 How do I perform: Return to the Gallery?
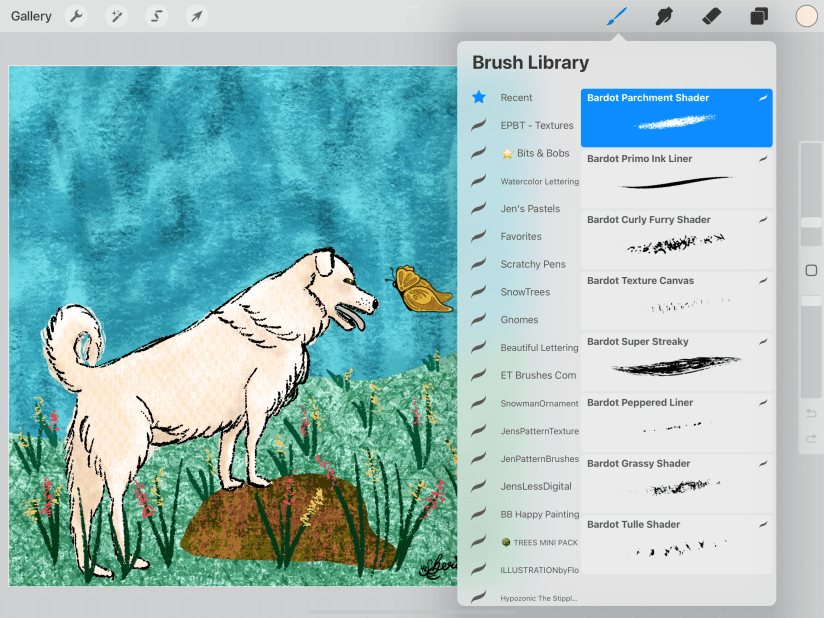(31, 16)
